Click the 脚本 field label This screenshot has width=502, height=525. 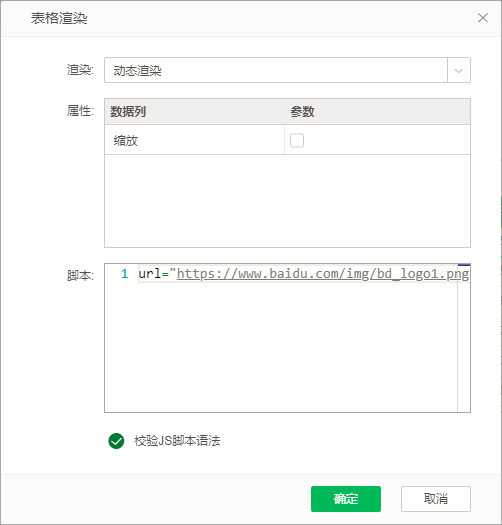[80, 275]
